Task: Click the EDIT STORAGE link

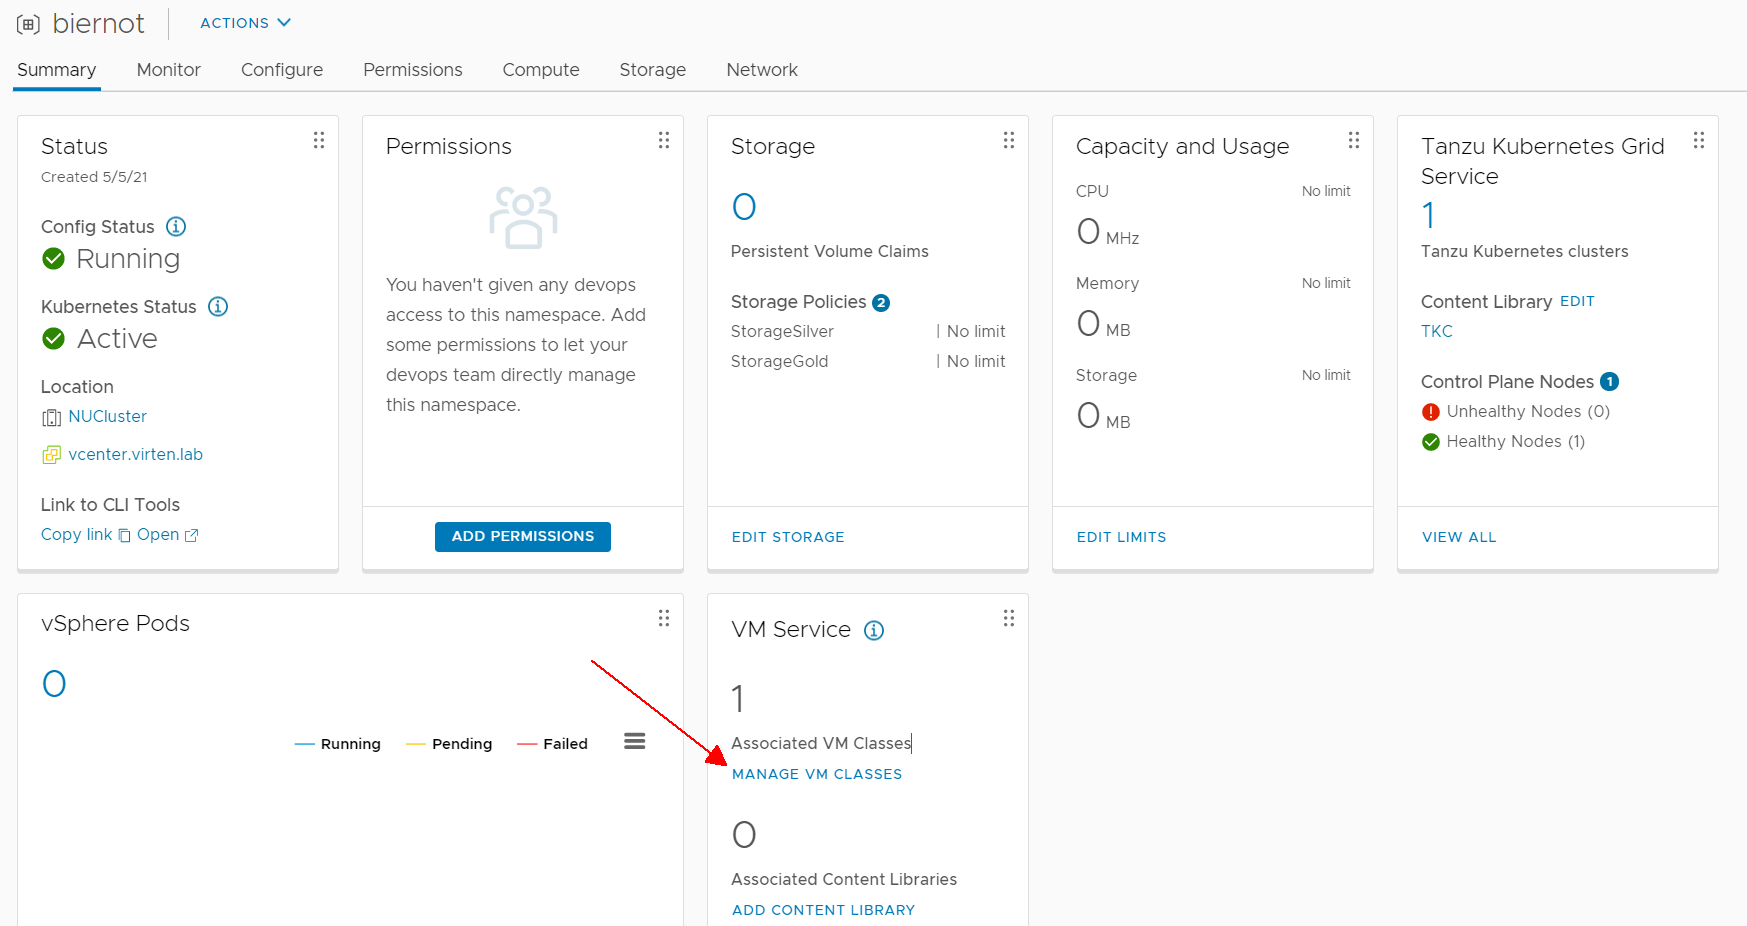Action: pyautogui.click(x=788, y=537)
